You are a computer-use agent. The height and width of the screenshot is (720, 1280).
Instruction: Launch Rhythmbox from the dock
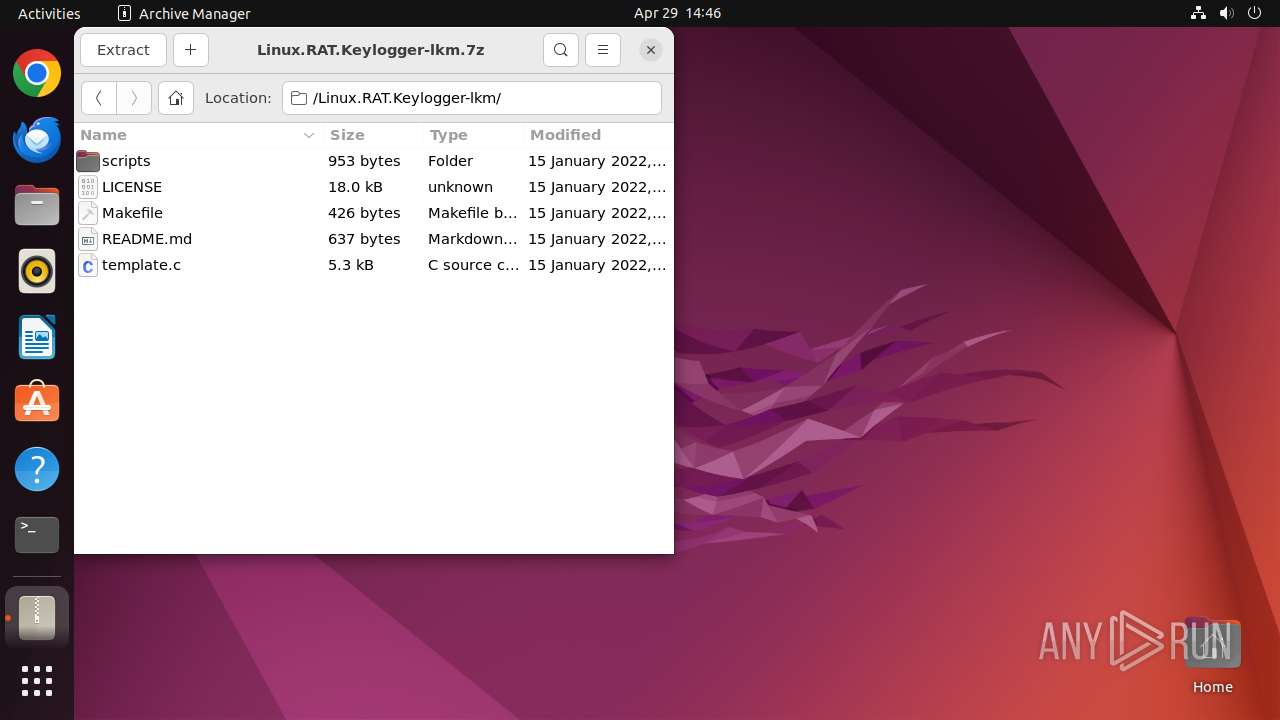(37, 271)
